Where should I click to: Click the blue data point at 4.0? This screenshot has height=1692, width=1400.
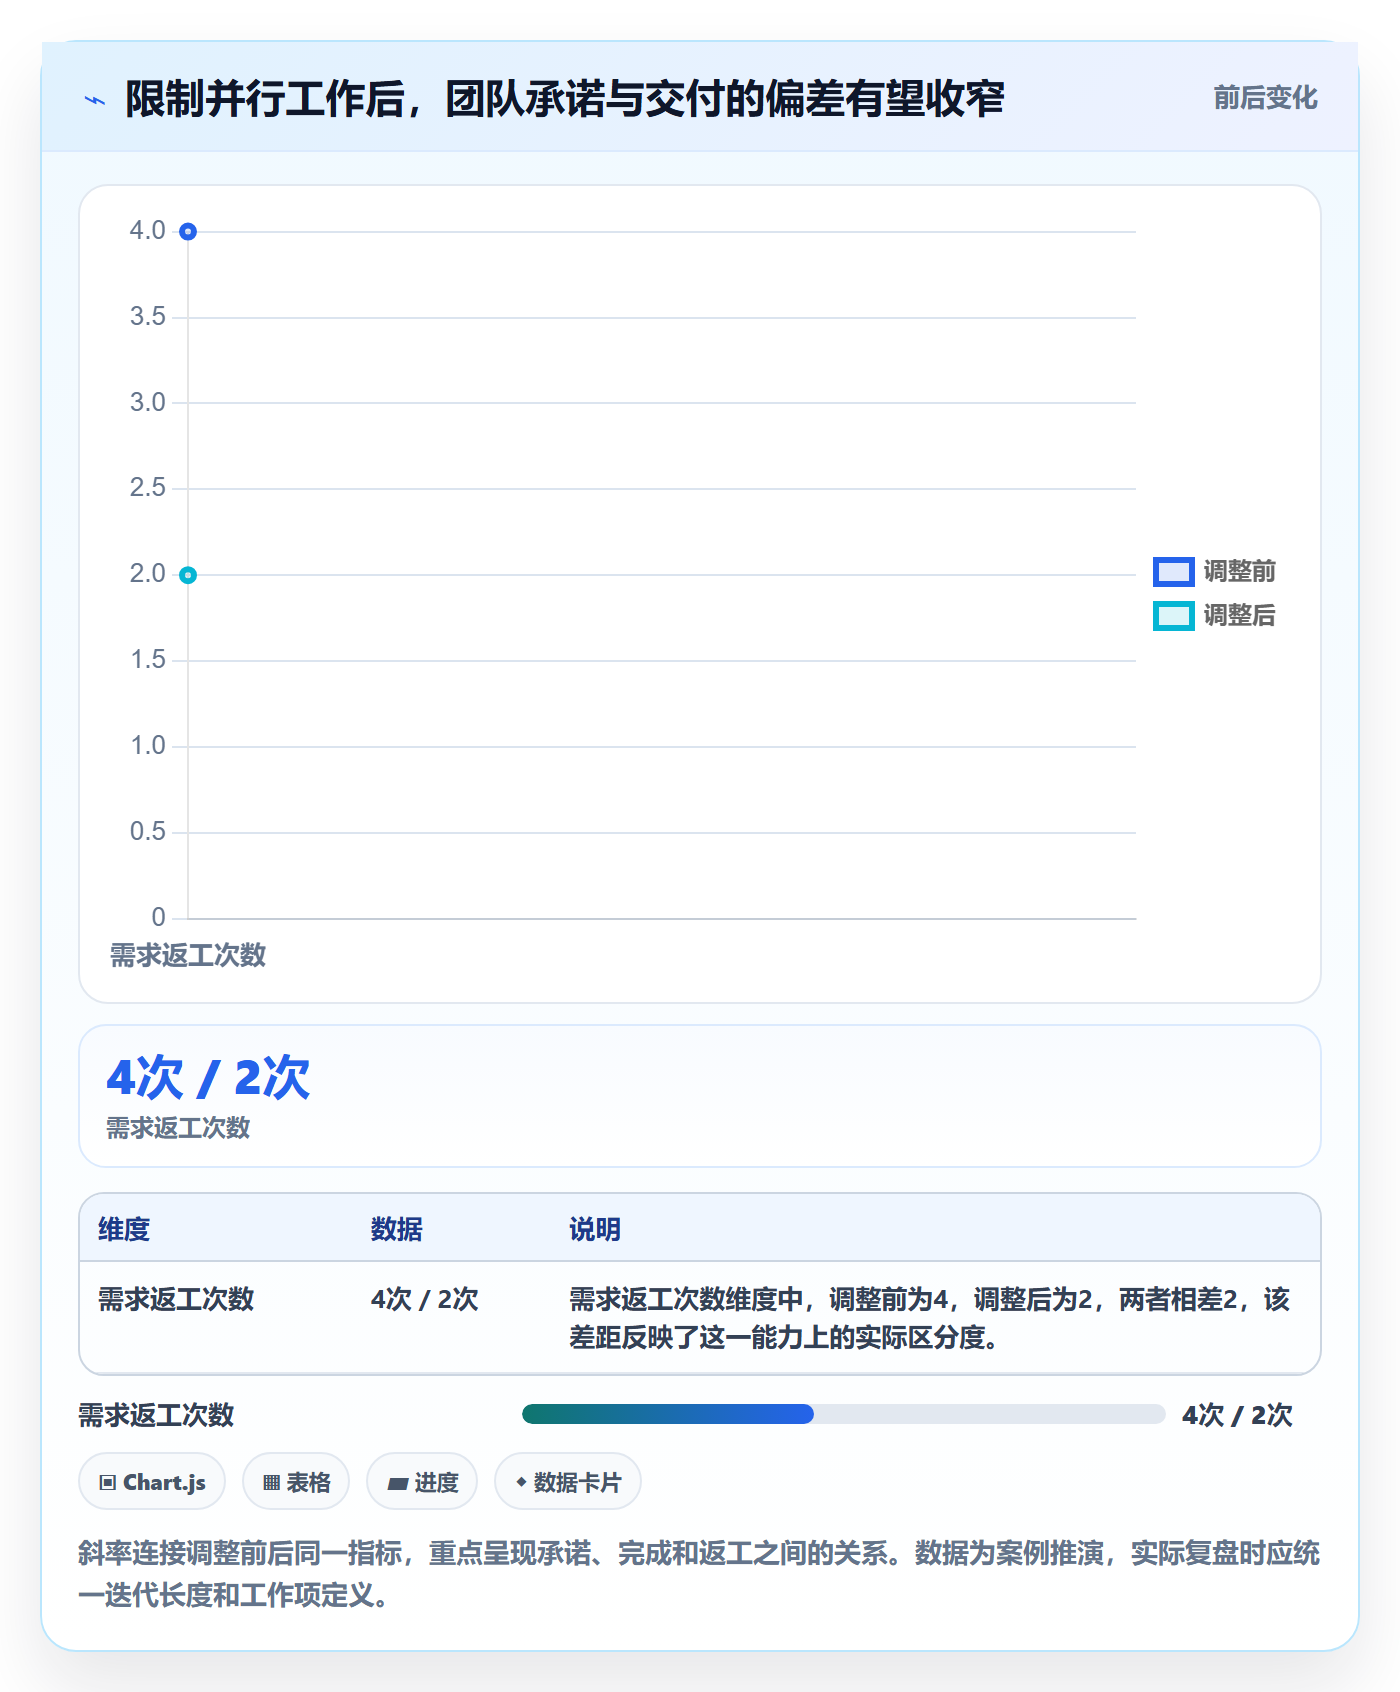coord(188,232)
